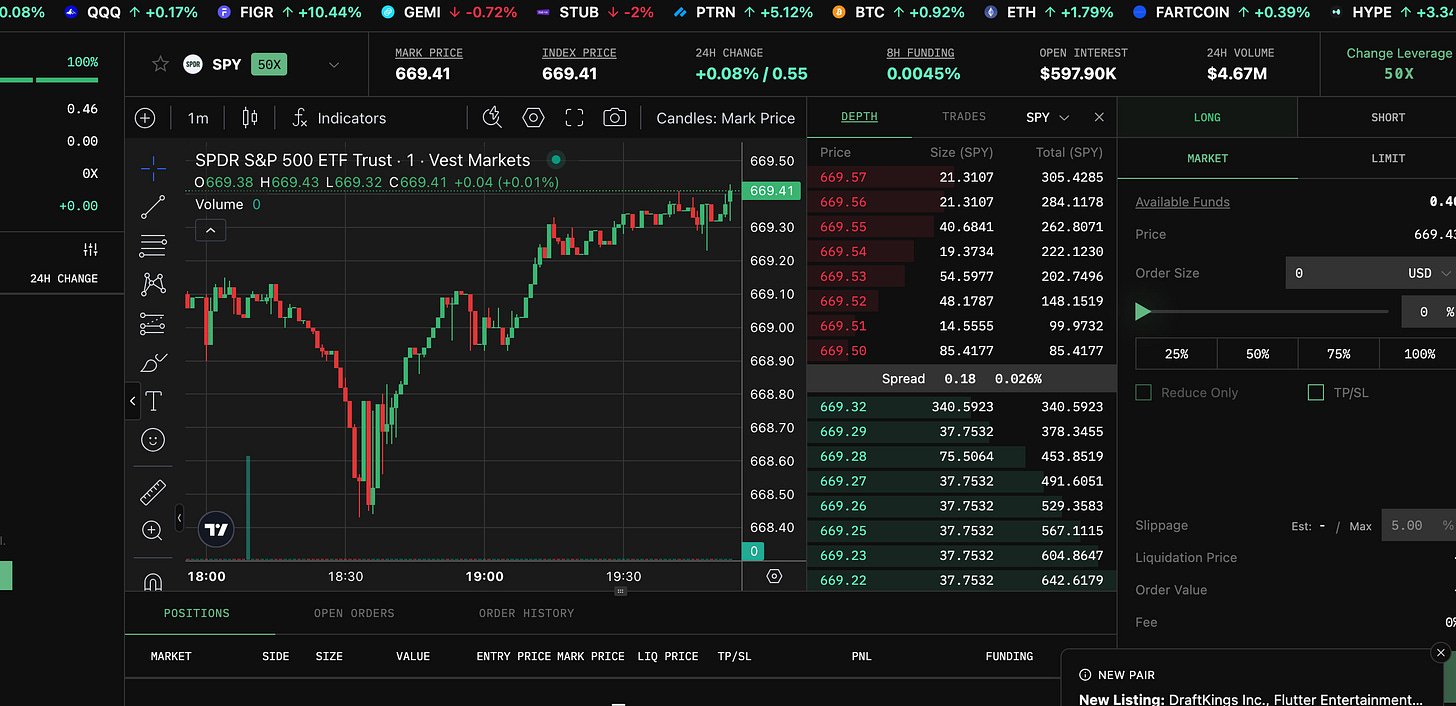Viewport: 1456px width, 706px height.
Task: Open the emoji icons tool
Action: pyautogui.click(x=153, y=440)
